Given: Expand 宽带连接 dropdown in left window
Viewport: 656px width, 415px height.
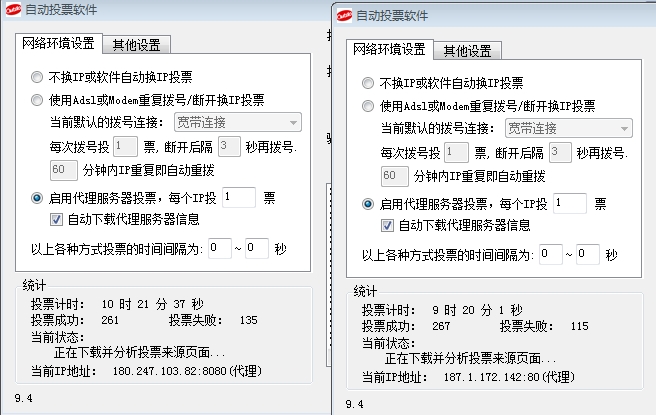Looking at the screenshot, I should (x=238, y=123).
